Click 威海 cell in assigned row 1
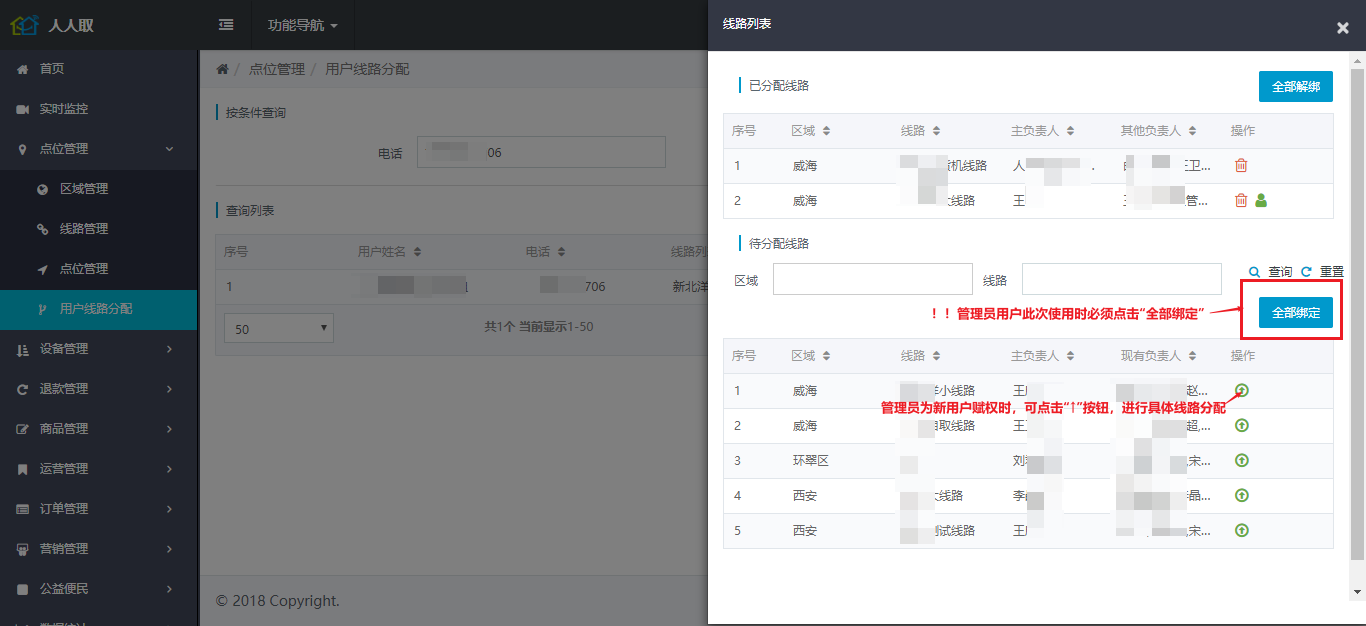1366x626 pixels. click(x=805, y=166)
